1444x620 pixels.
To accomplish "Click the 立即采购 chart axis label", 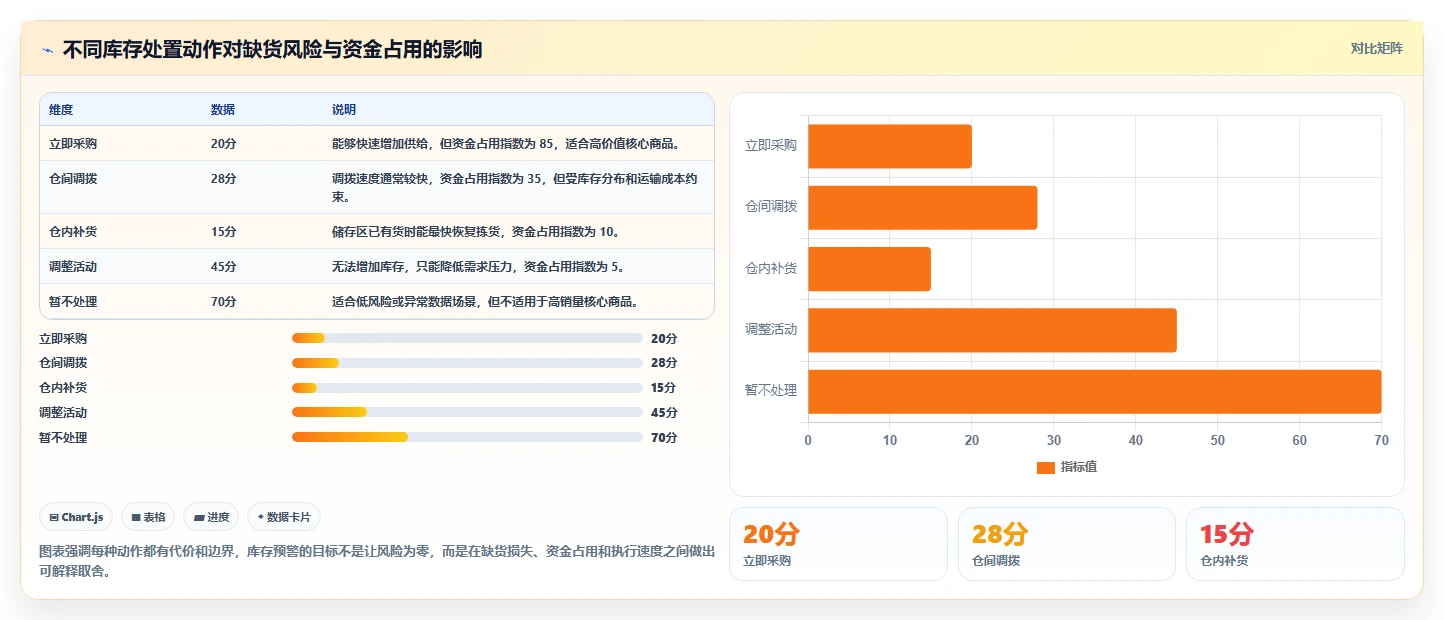I will point(771,146).
